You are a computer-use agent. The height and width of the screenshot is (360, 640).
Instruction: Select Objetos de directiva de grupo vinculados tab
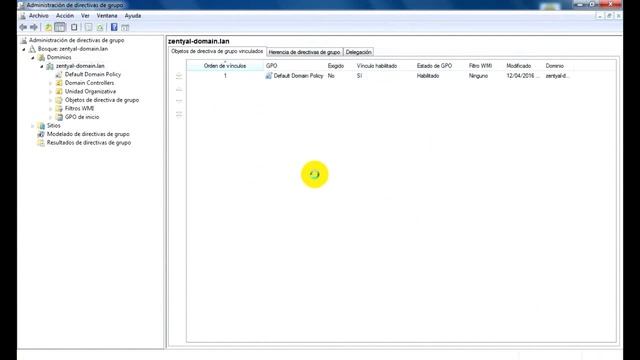click(217, 51)
